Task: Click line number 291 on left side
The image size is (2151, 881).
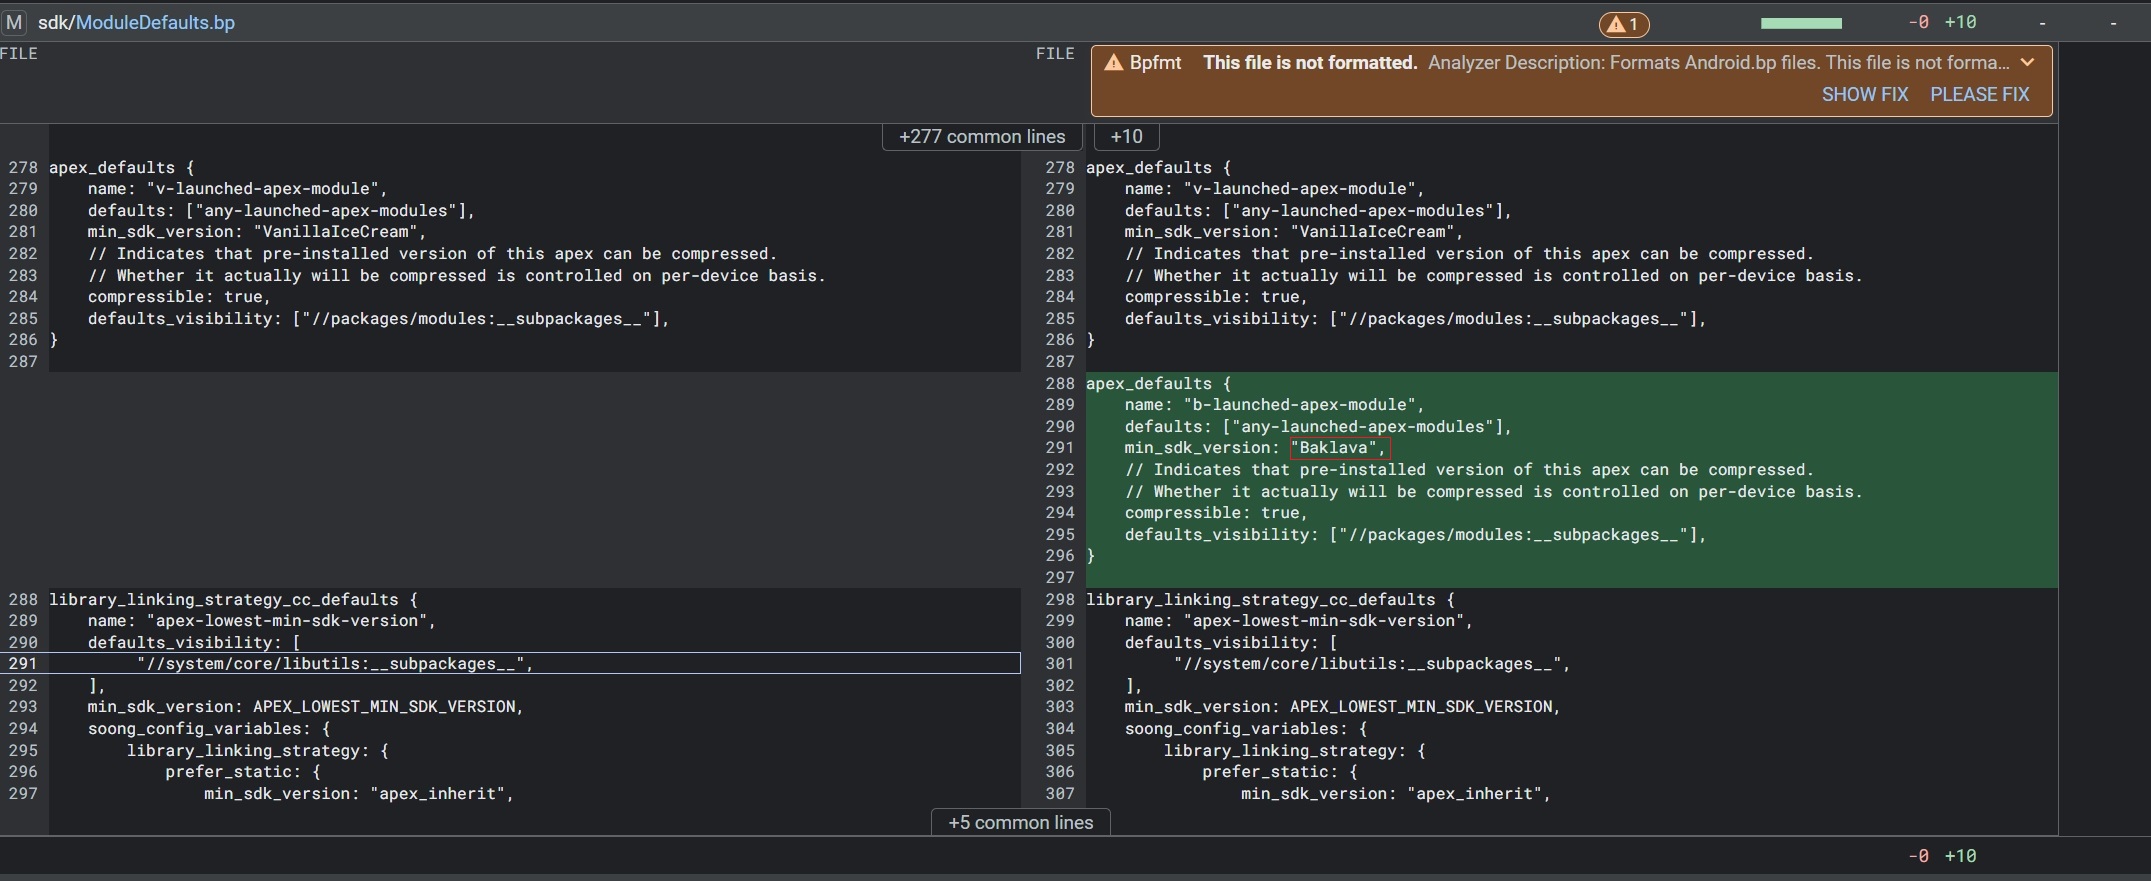Action: point(23,664)
